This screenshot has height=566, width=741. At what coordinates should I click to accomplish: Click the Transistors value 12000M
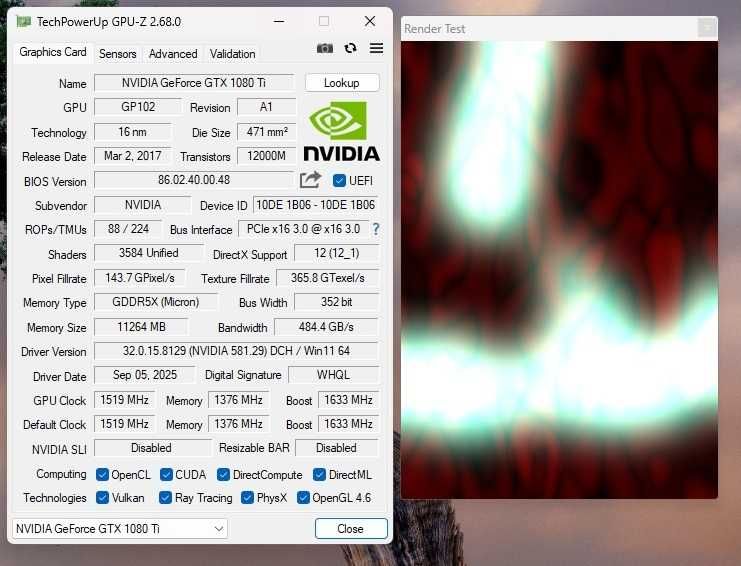point(267,156)
